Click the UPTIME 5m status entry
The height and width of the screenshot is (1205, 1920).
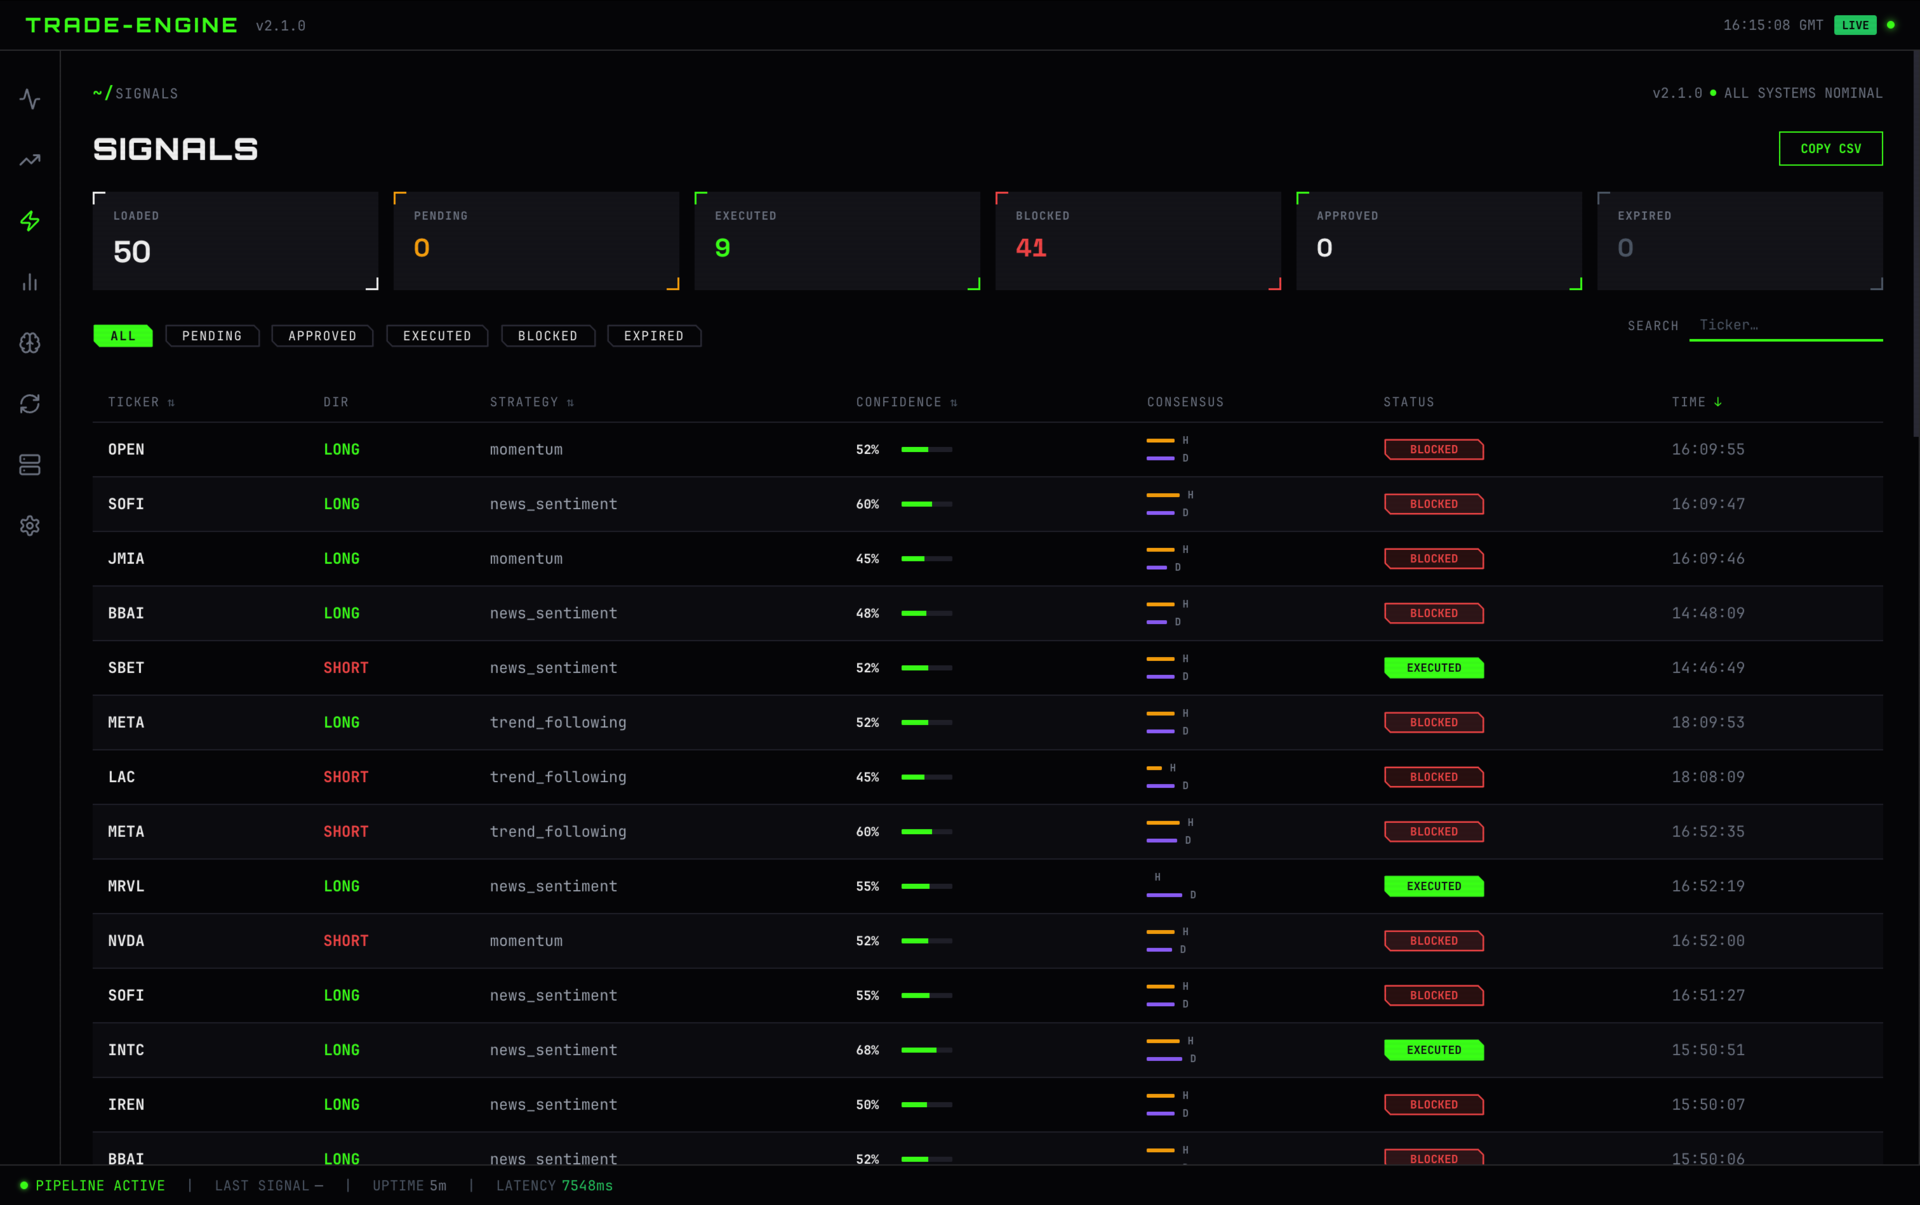point(410,1186)
